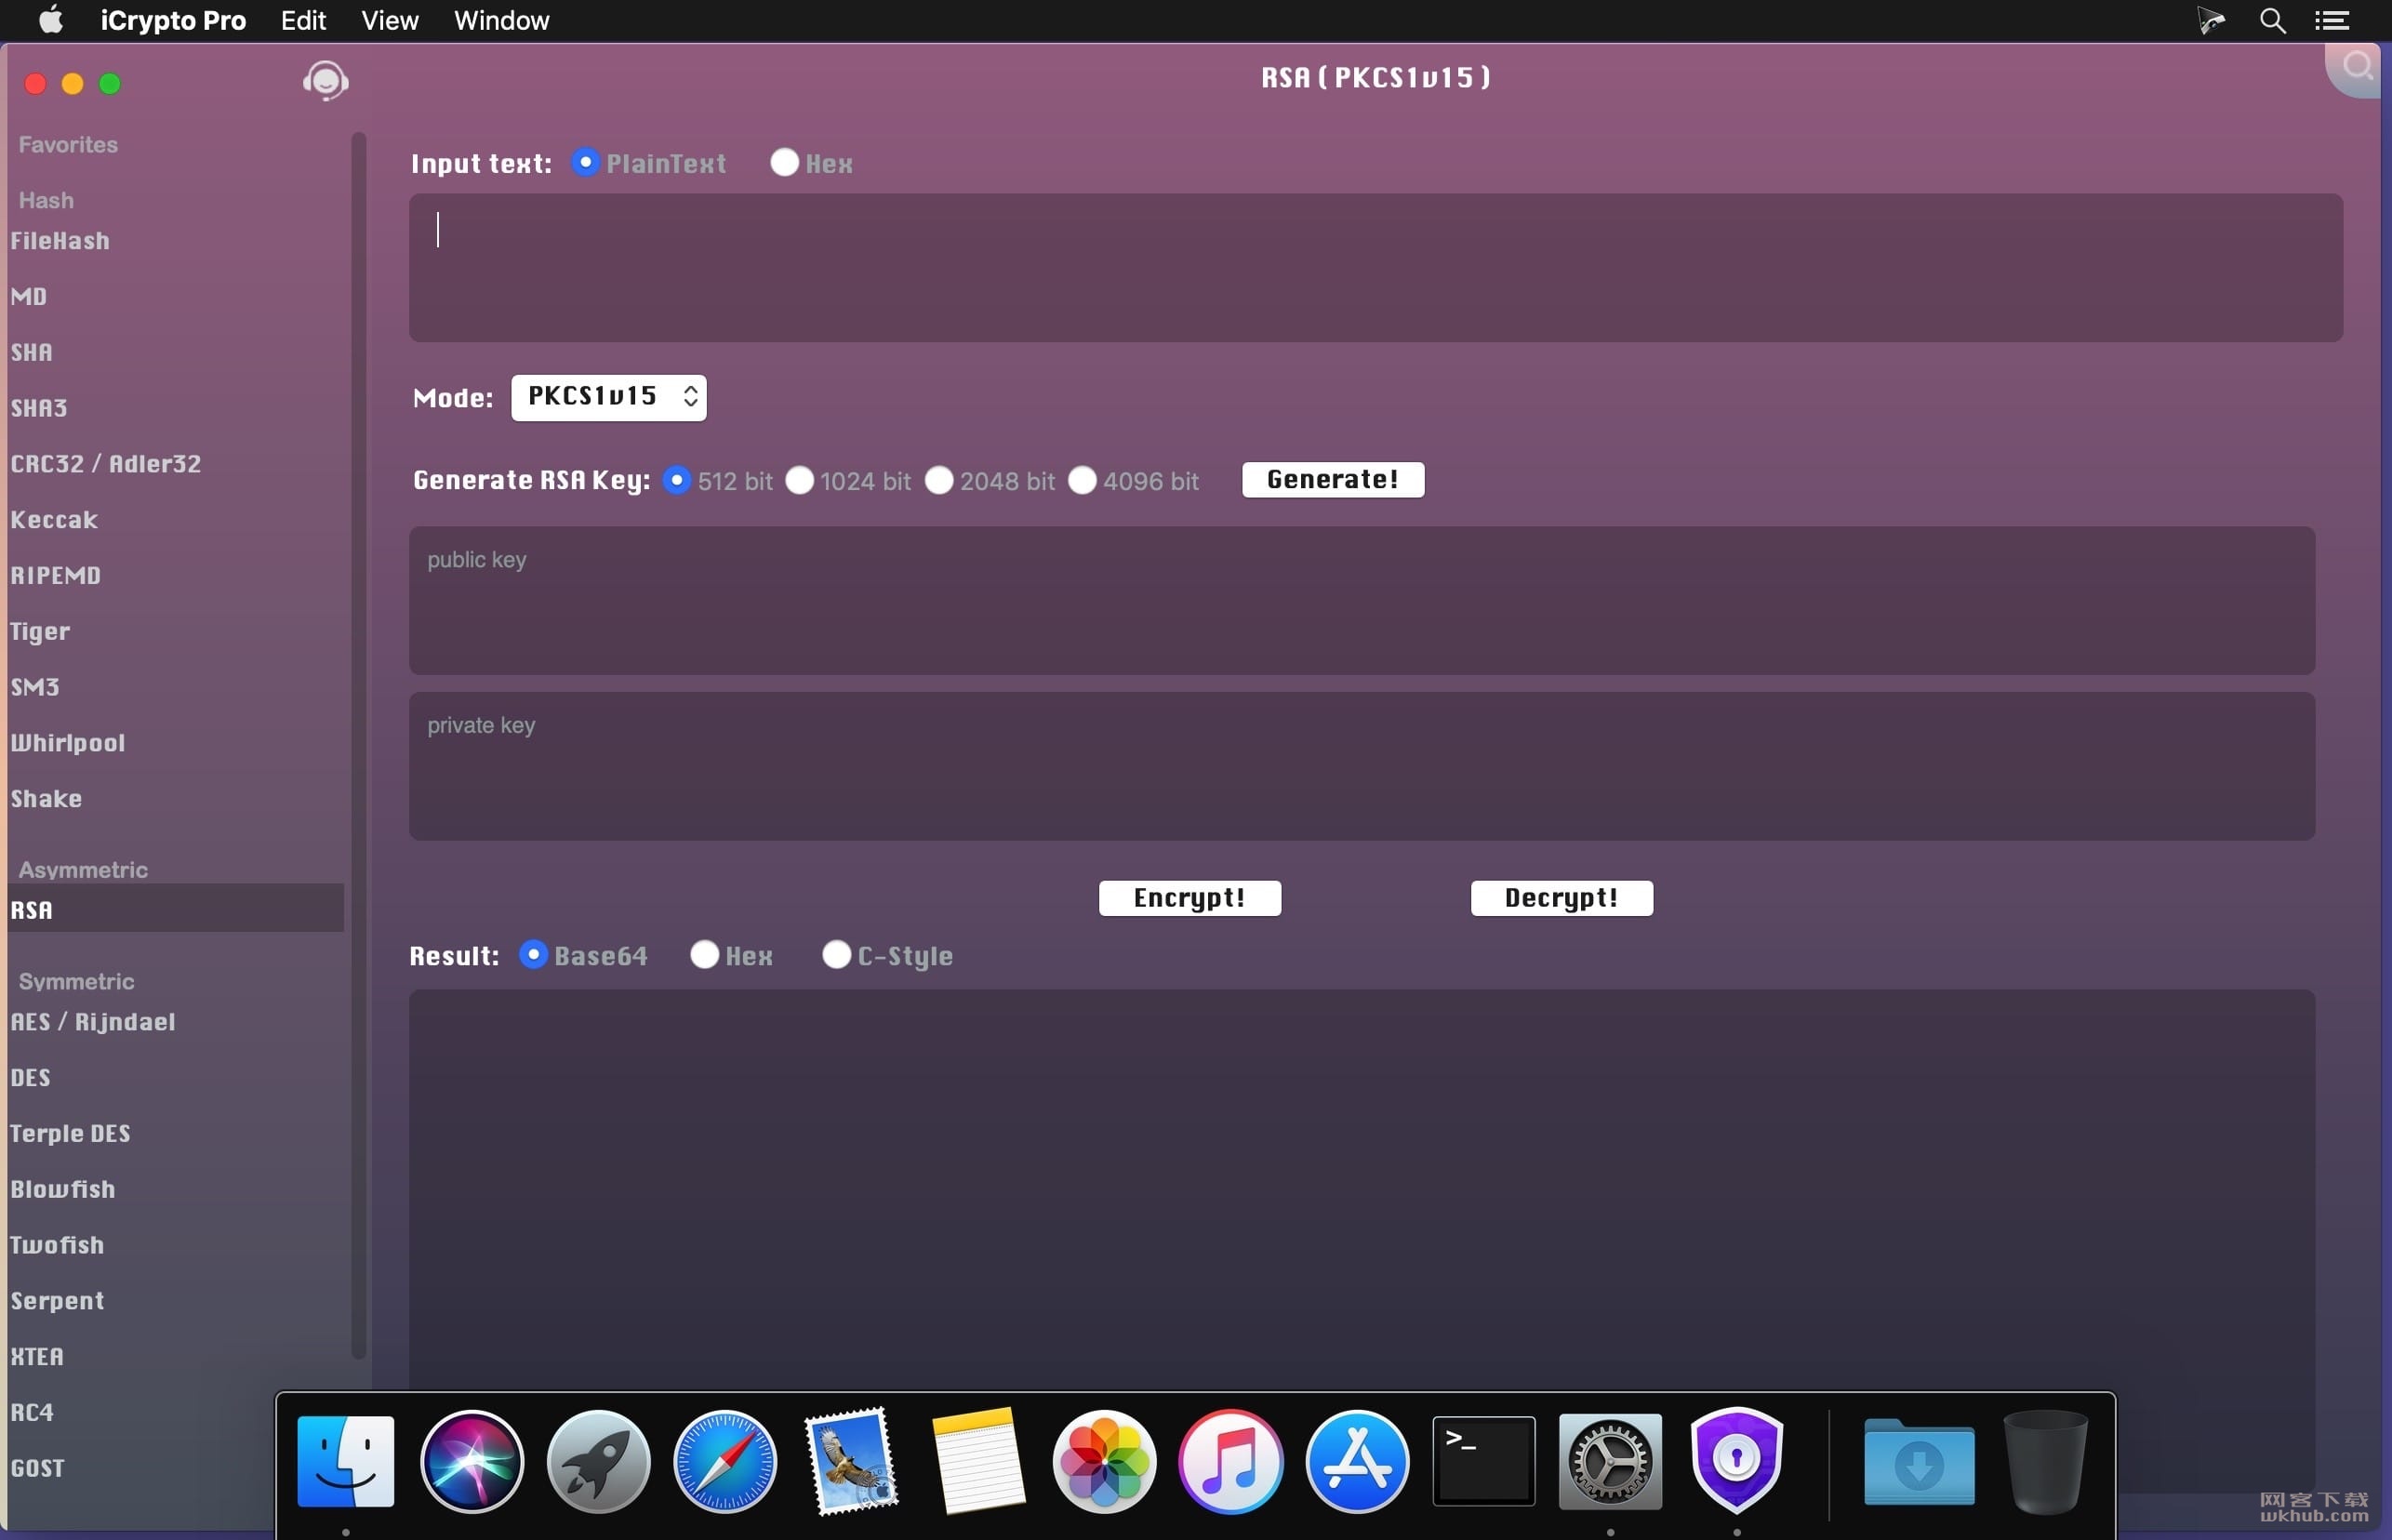This screenshot has width=2392, height=1540.
Task: Click the public key field
Action: (1361, 600)
